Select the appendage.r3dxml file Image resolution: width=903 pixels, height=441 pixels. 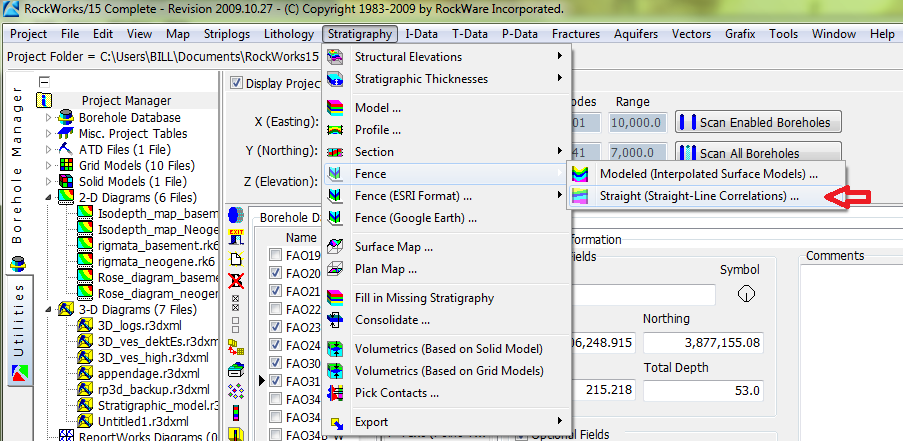tap(149, 373)
